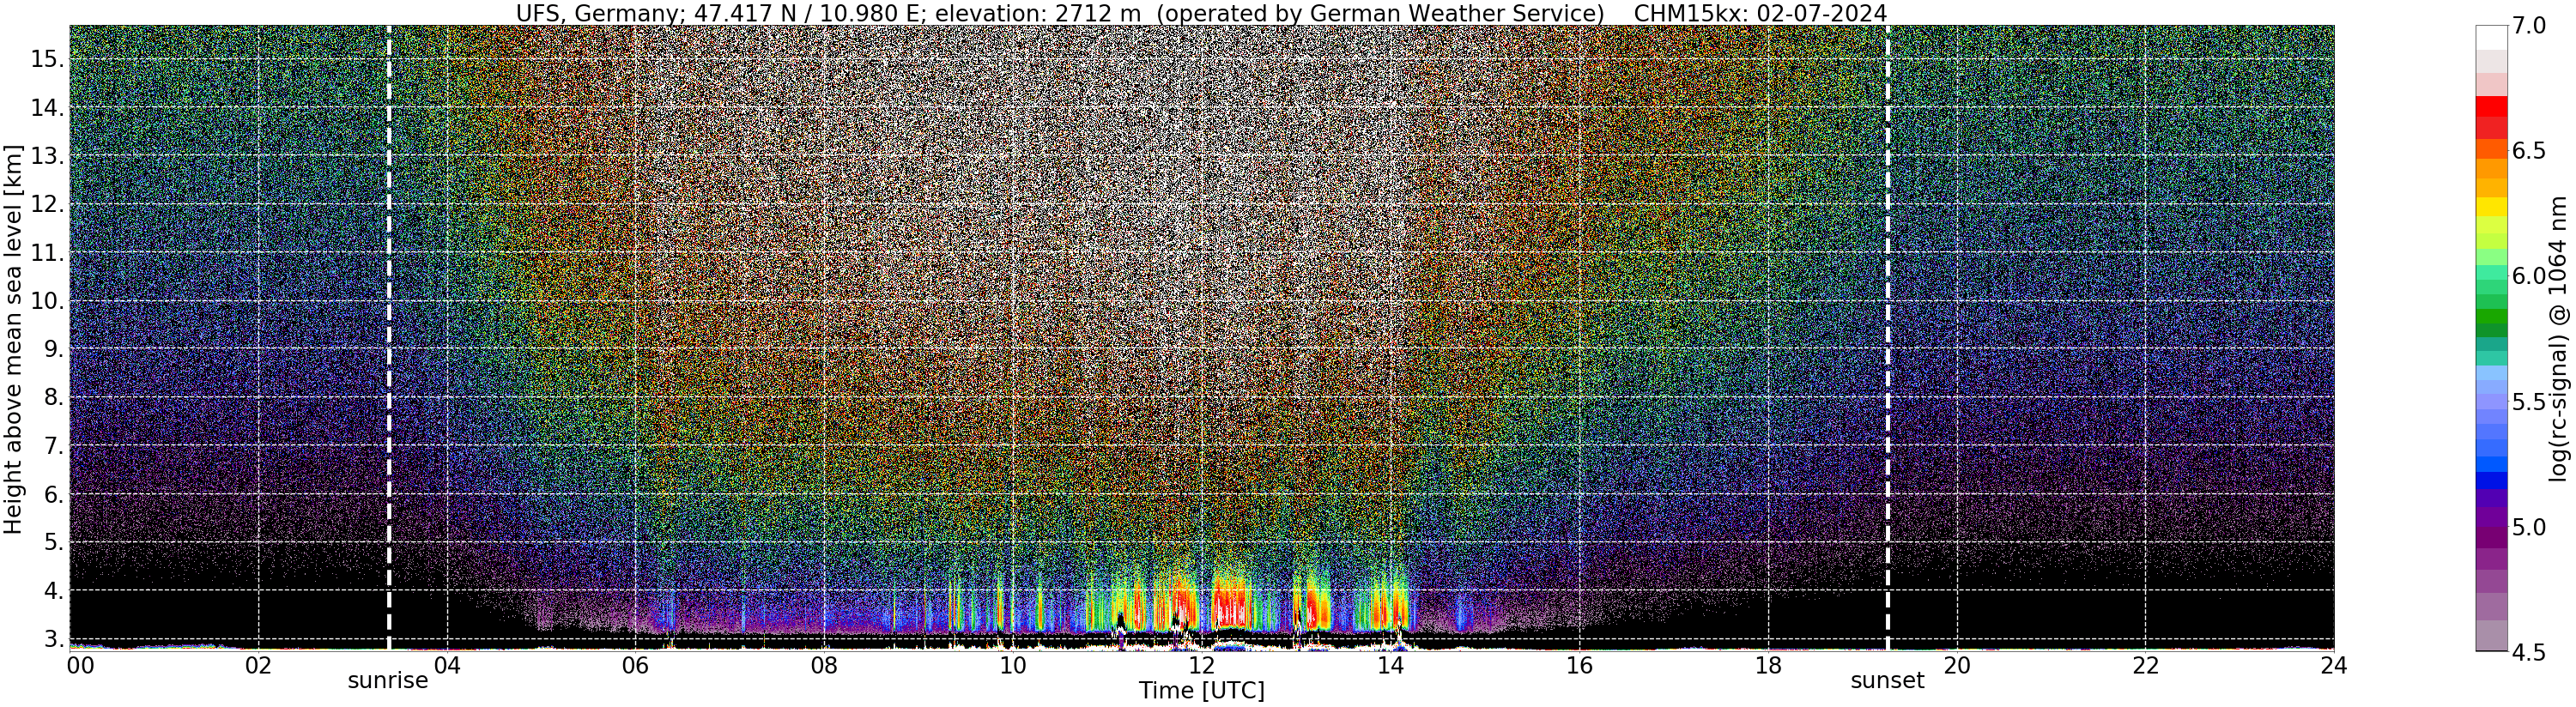Click the x-axis tick label '16'
The width and height of the screenshot is (2576, 707).
(1579, 666)
